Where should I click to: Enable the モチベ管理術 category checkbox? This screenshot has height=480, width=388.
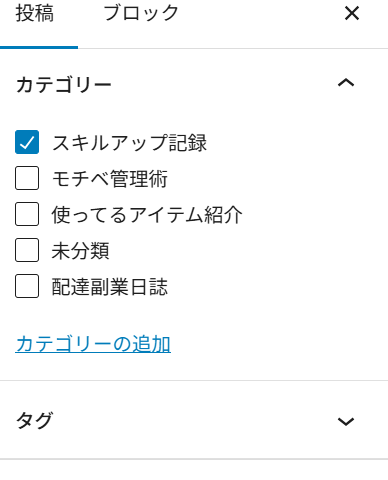coord(27,178)
